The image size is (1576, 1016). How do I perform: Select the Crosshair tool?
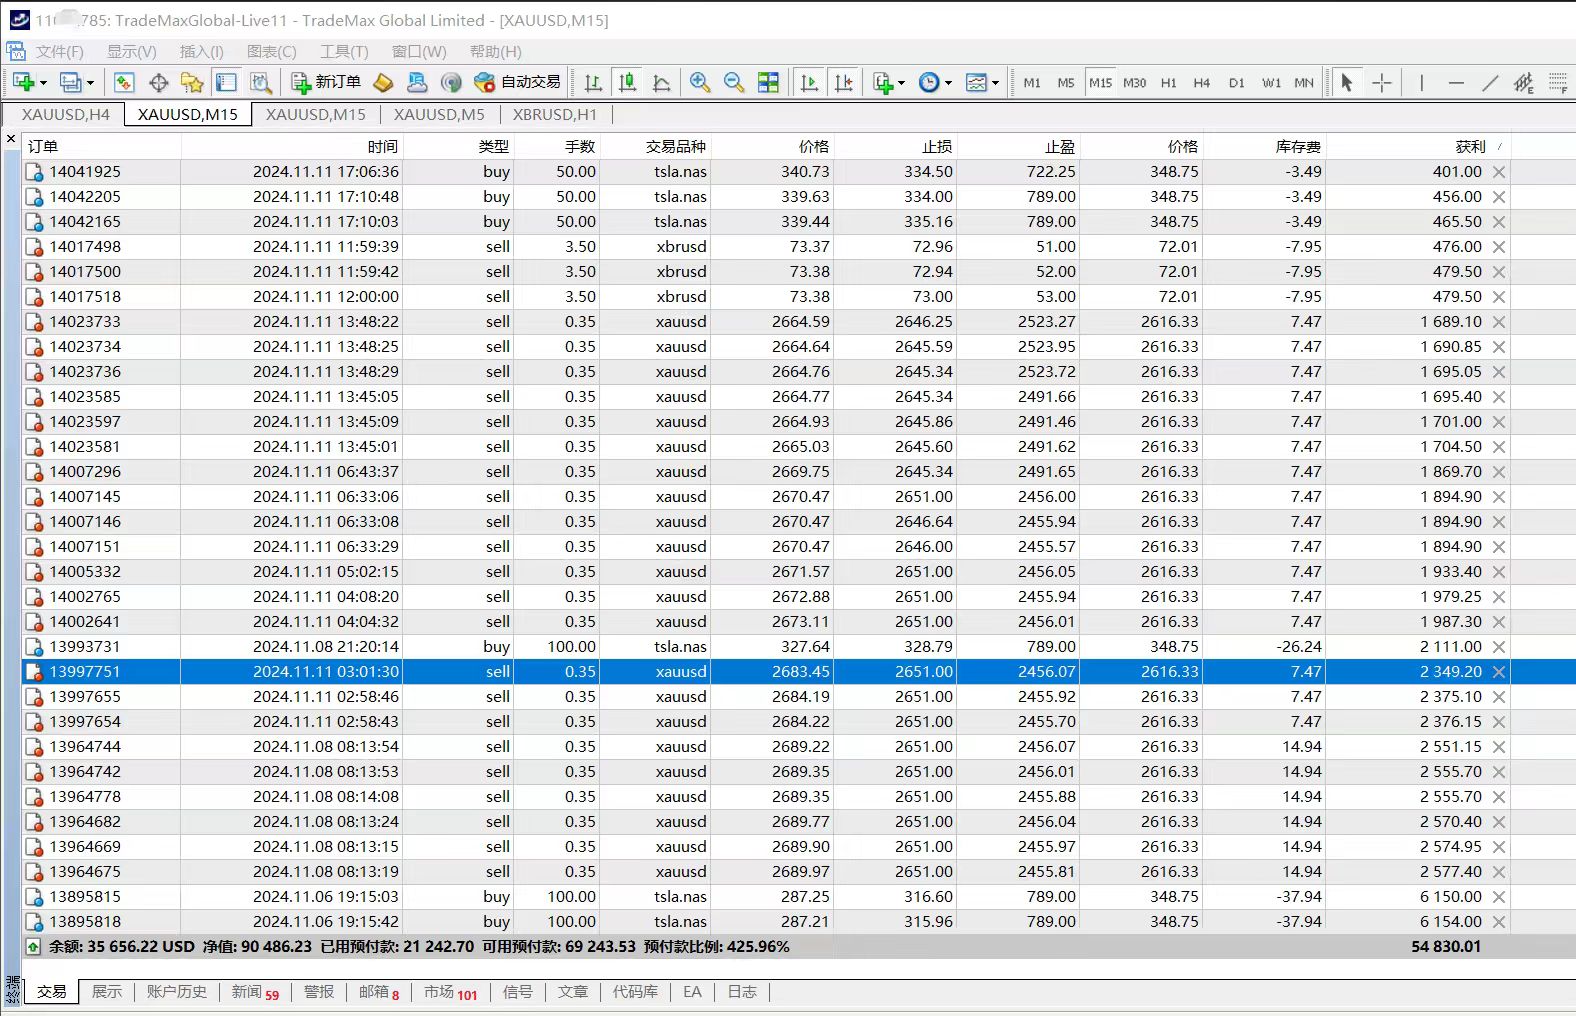pyautogui.click(x=1382, y=83)
